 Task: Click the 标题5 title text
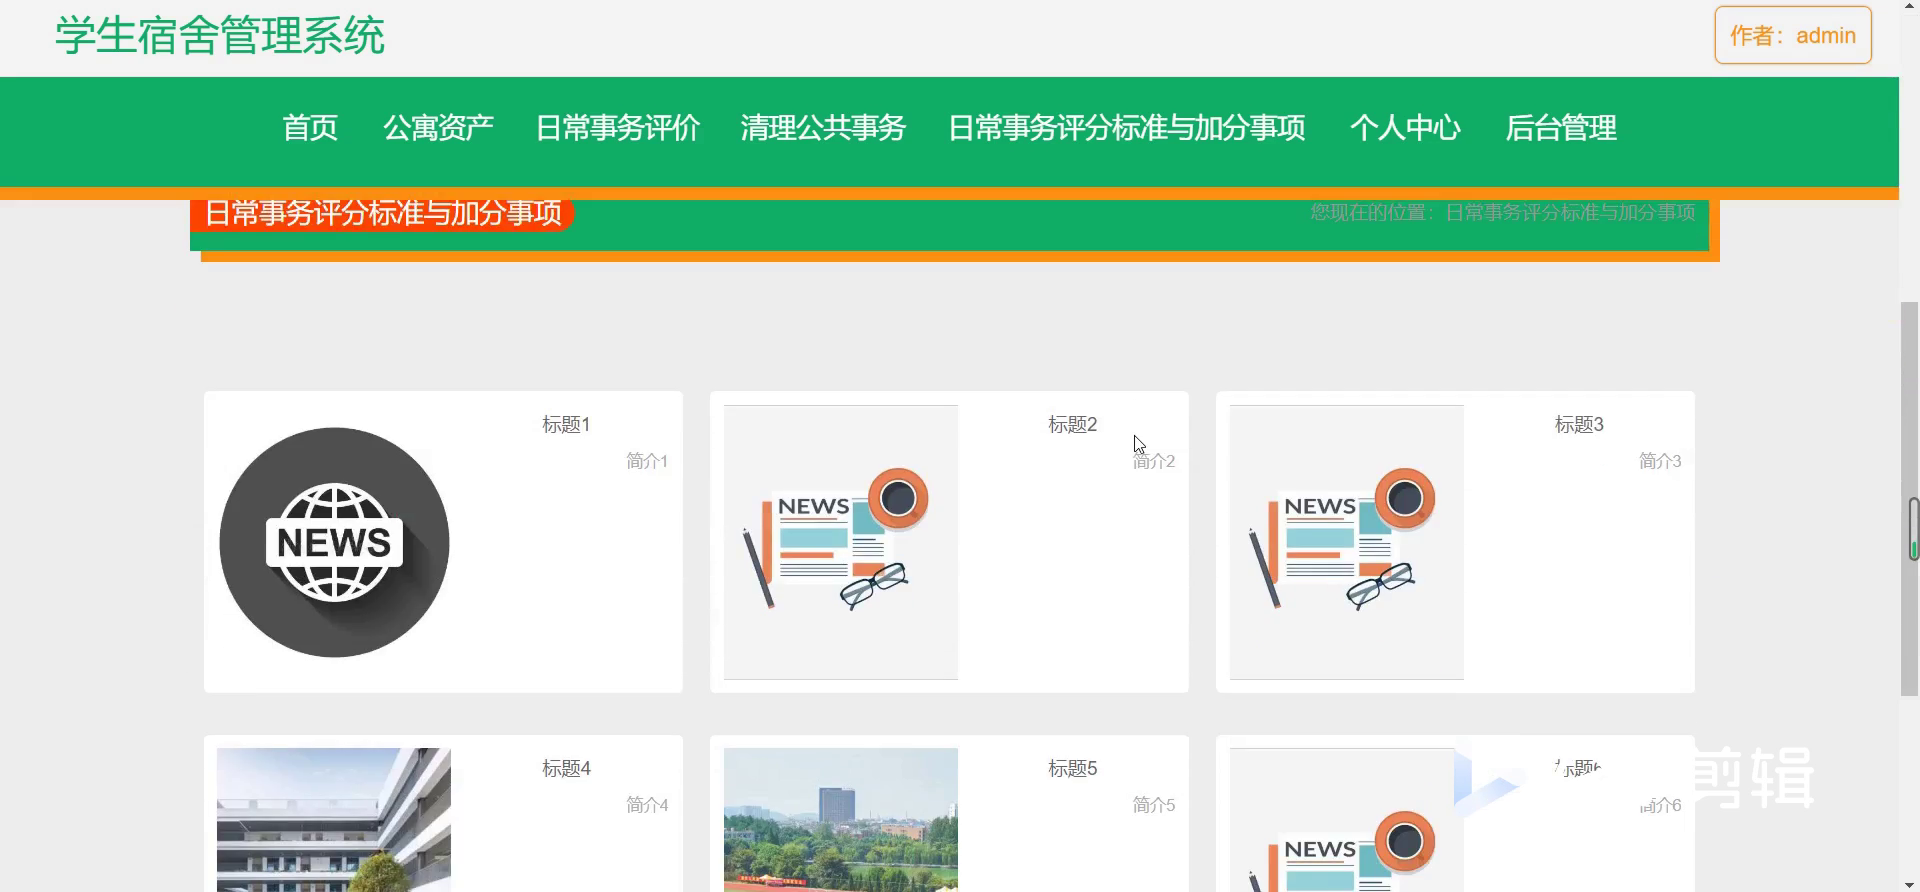[1073, 769]
